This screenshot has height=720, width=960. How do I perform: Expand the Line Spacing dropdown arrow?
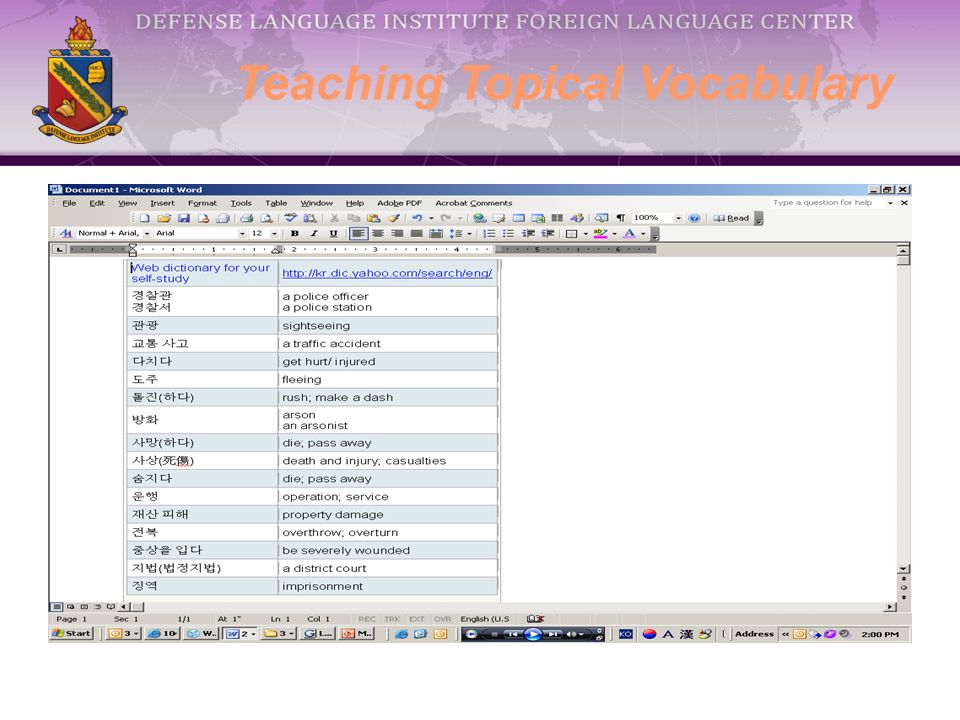pyautogui.click(x=470, y=233)
